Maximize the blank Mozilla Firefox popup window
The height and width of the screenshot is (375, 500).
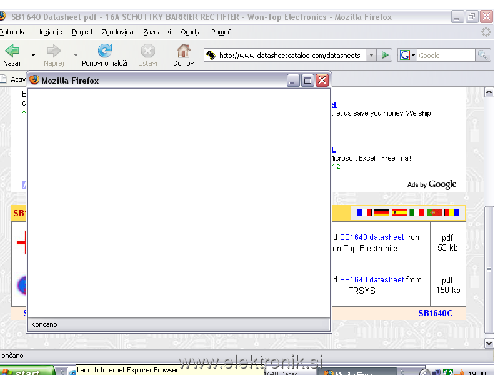click(x=308, y=80)
